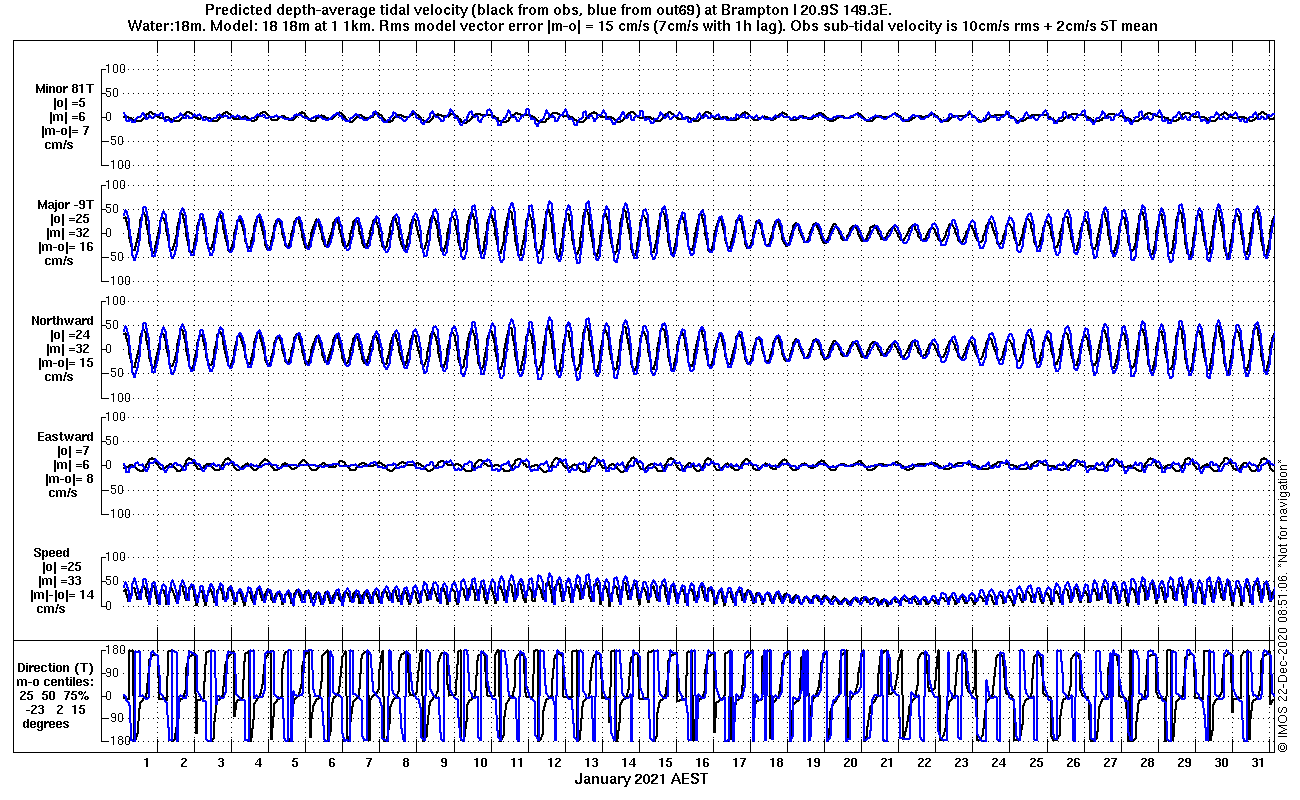Click the 'January 2021 AEST' axis title
This screenshot has width=1300, height=800.
pyautogui.click(x=641, y=779)
